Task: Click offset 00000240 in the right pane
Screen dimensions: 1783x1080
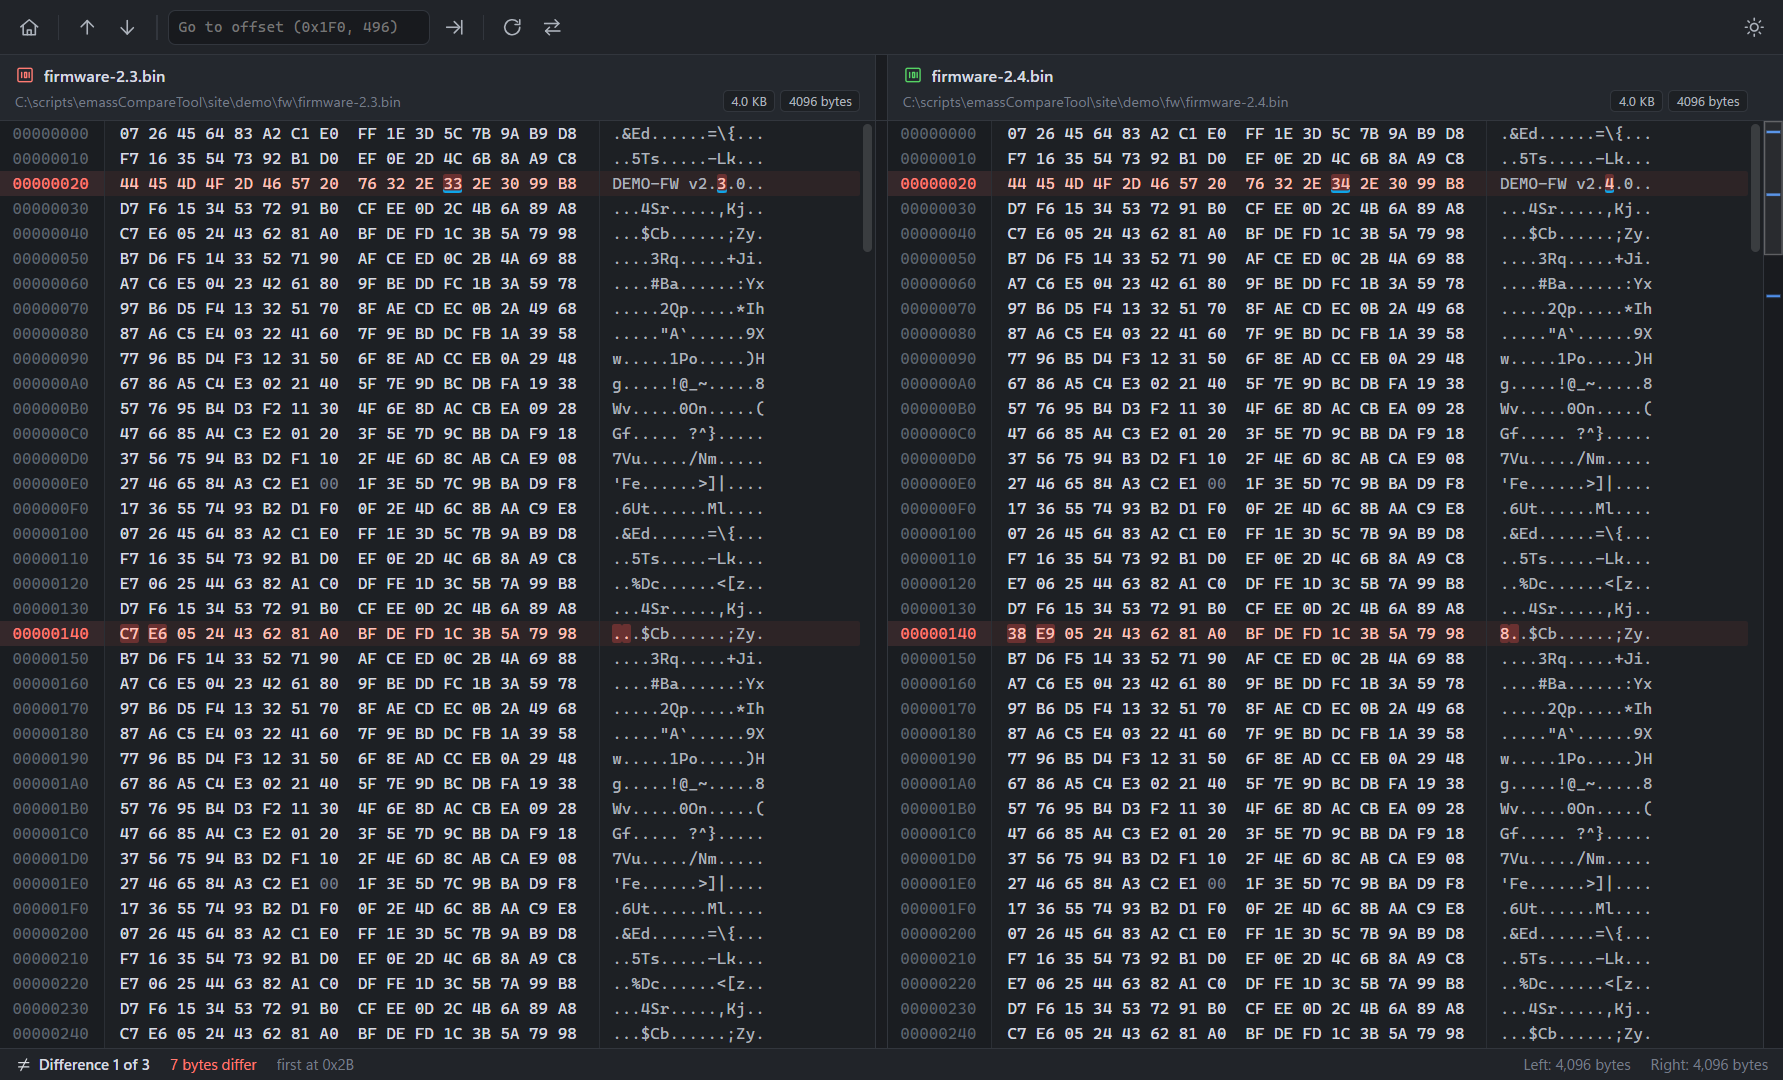Action: (x=938, y=1034)
